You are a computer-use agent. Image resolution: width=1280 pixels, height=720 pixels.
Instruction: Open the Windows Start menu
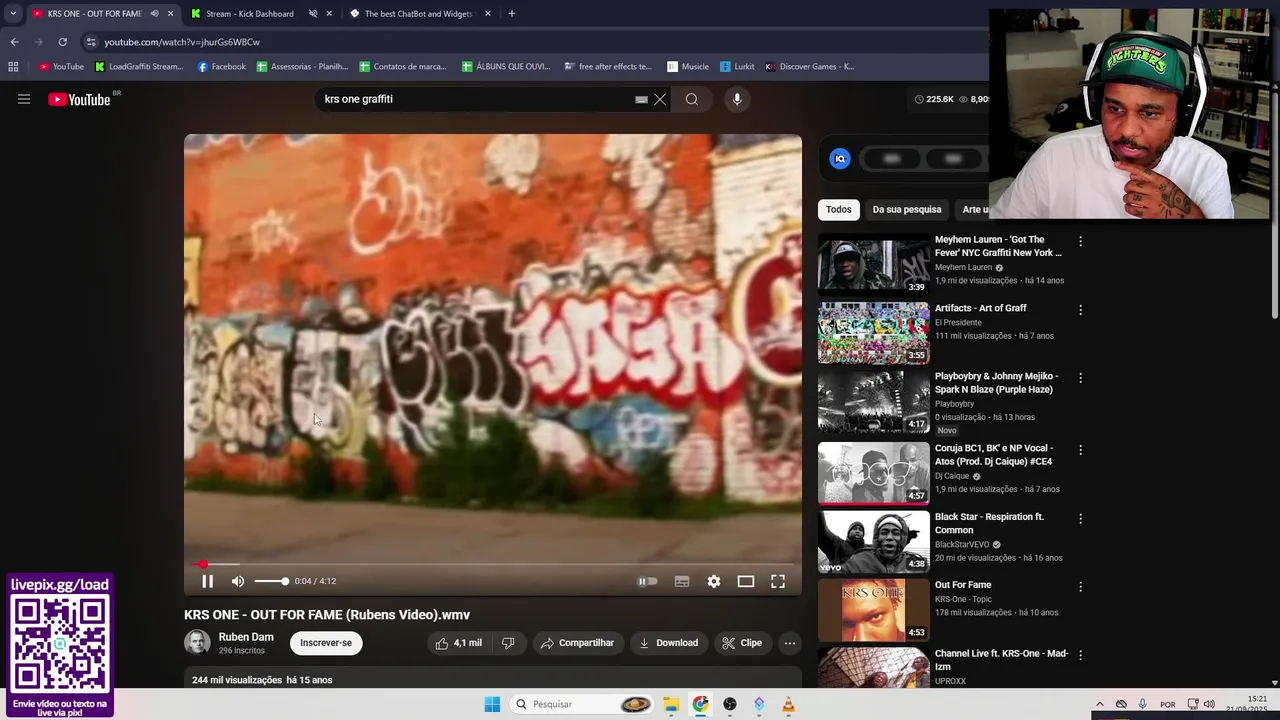point(492,705)
